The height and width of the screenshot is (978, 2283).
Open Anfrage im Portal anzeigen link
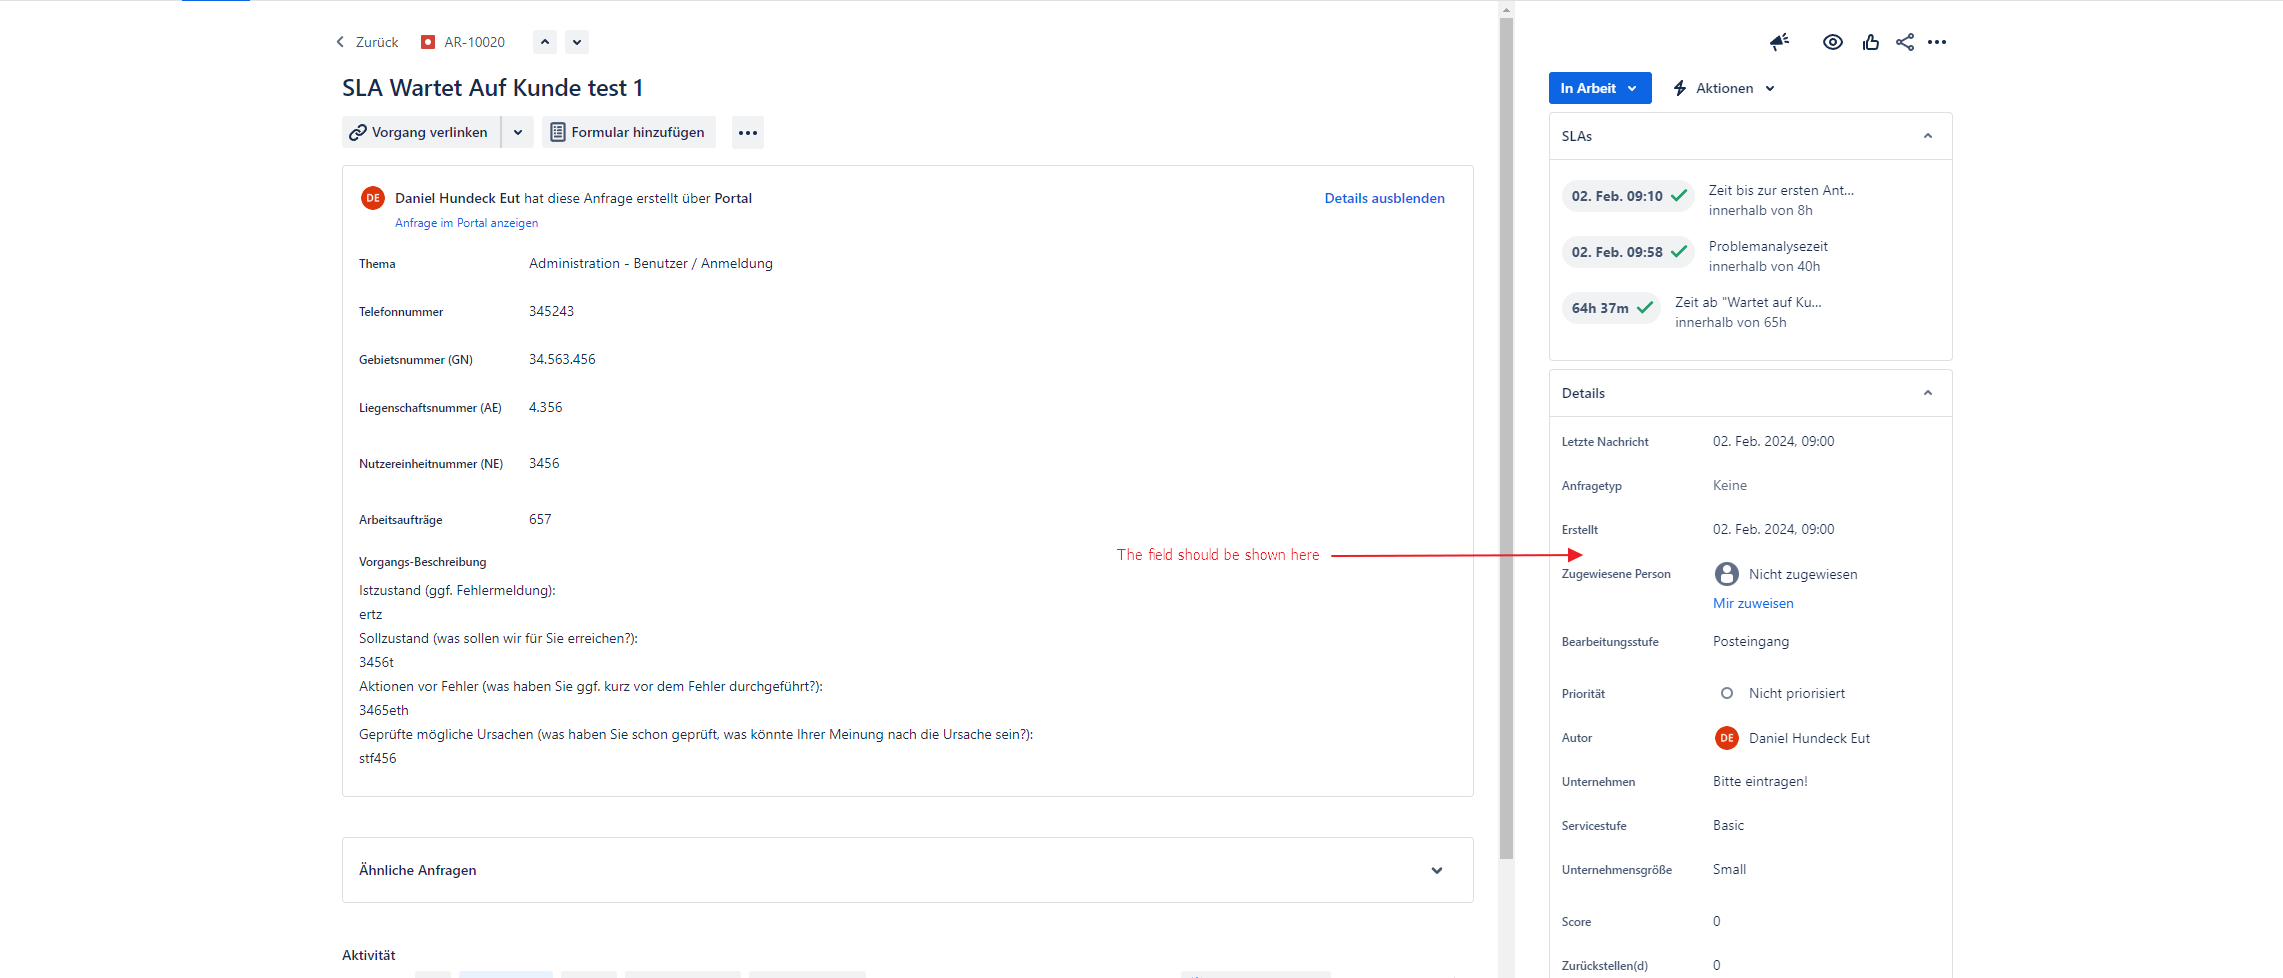tap(466, 223)
